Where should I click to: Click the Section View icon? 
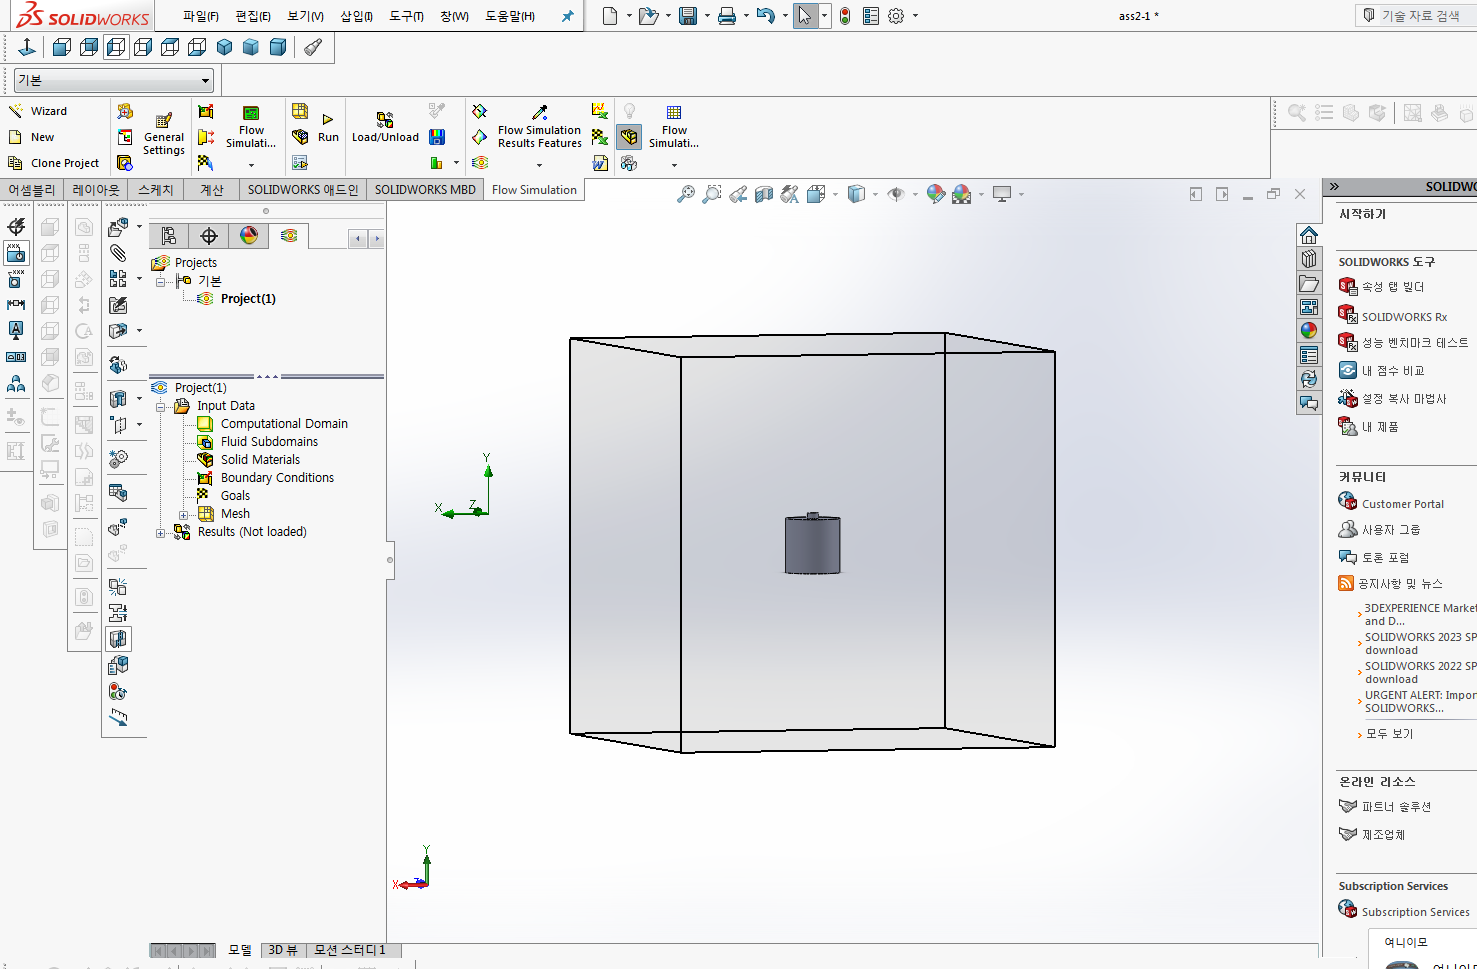(x=763, y=194)
